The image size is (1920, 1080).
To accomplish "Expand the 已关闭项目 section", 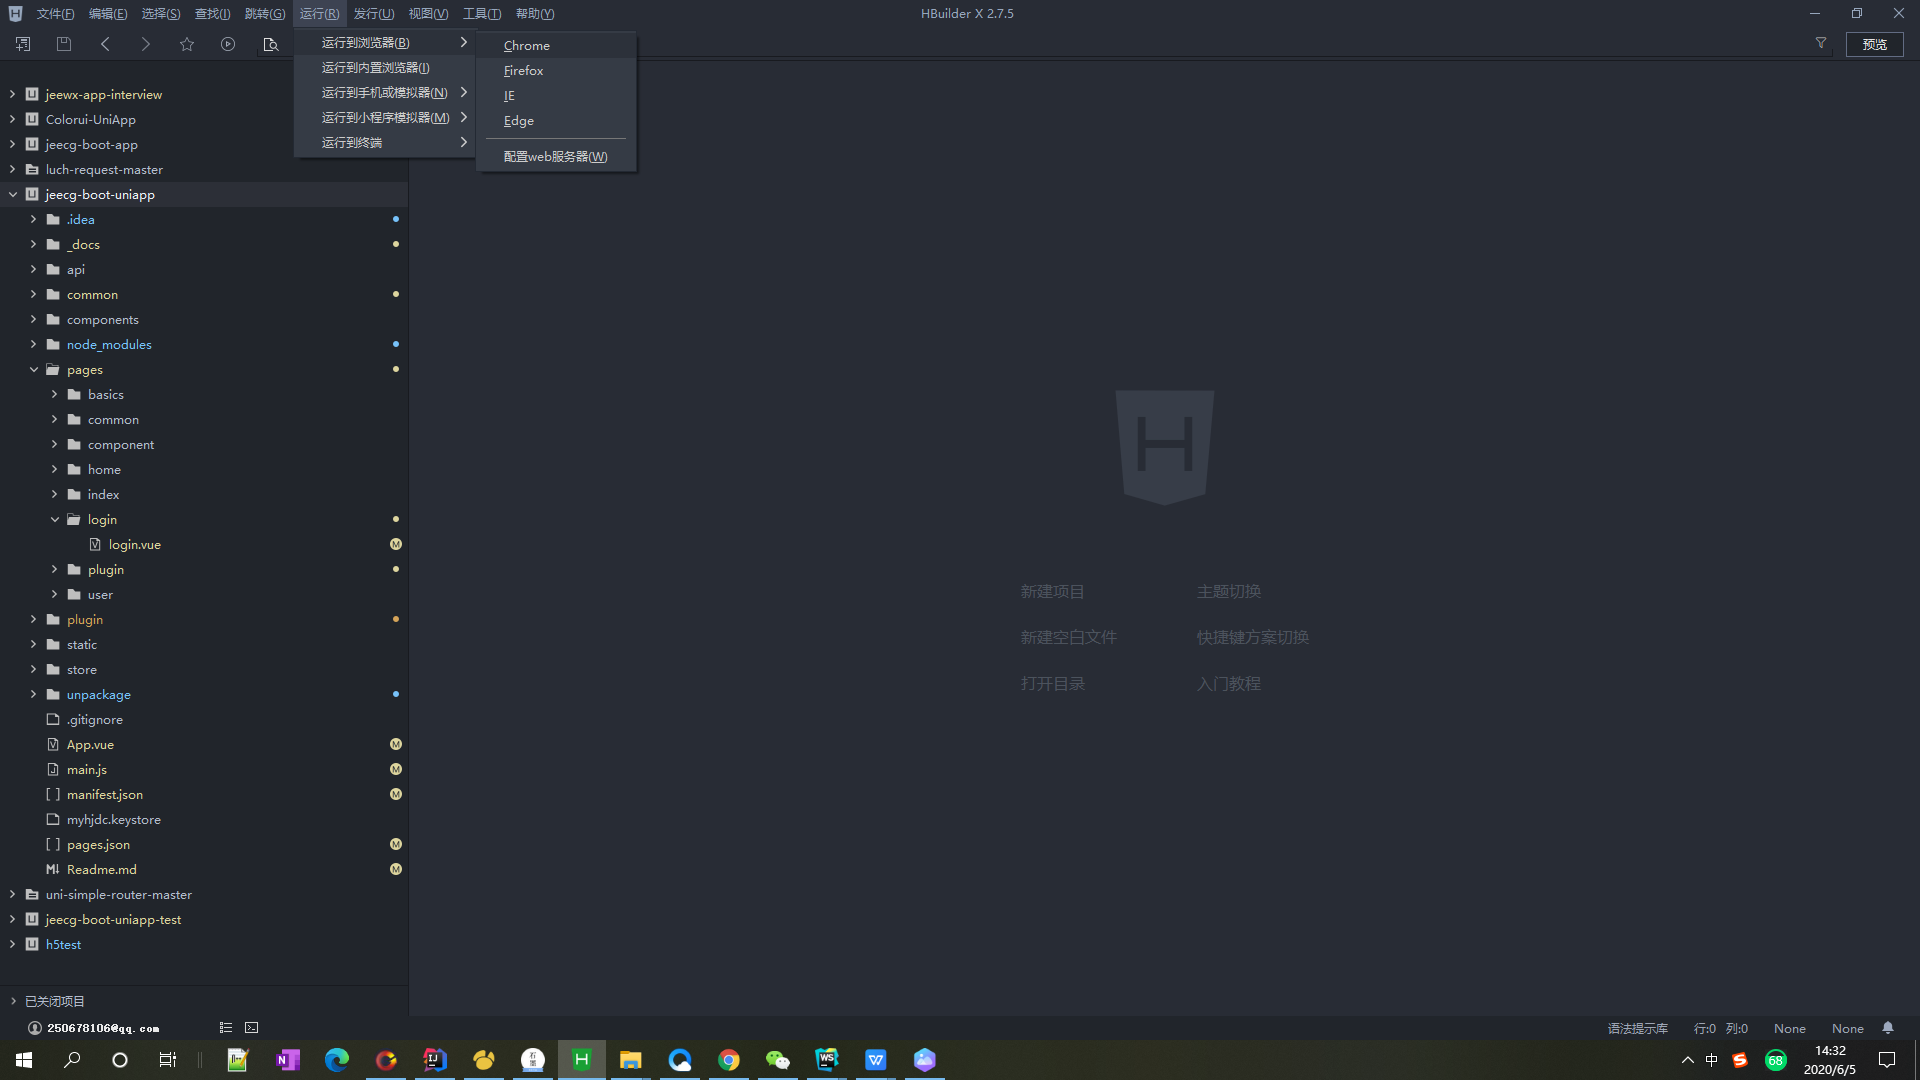I will pyautogui.click(x=13, y=1001).
